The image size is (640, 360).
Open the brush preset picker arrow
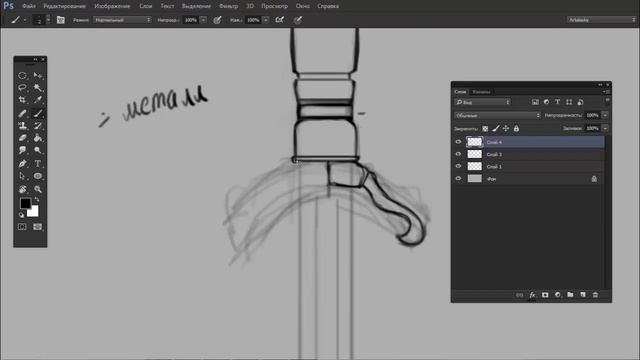click(x=48, y=20)
